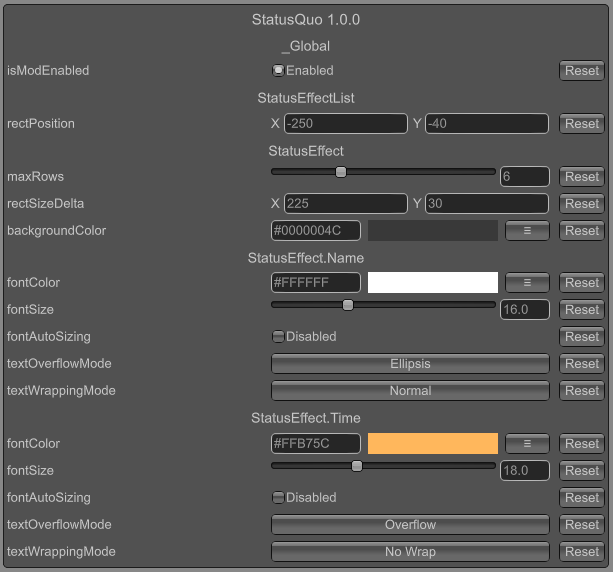Click the rectSizeDelta label
This screenshot has height=572, width=613.
click(x=45, y=204)
